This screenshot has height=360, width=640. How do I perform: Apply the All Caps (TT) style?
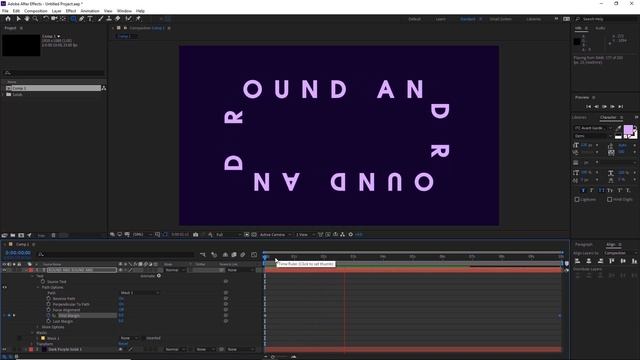tap(601, 191)
